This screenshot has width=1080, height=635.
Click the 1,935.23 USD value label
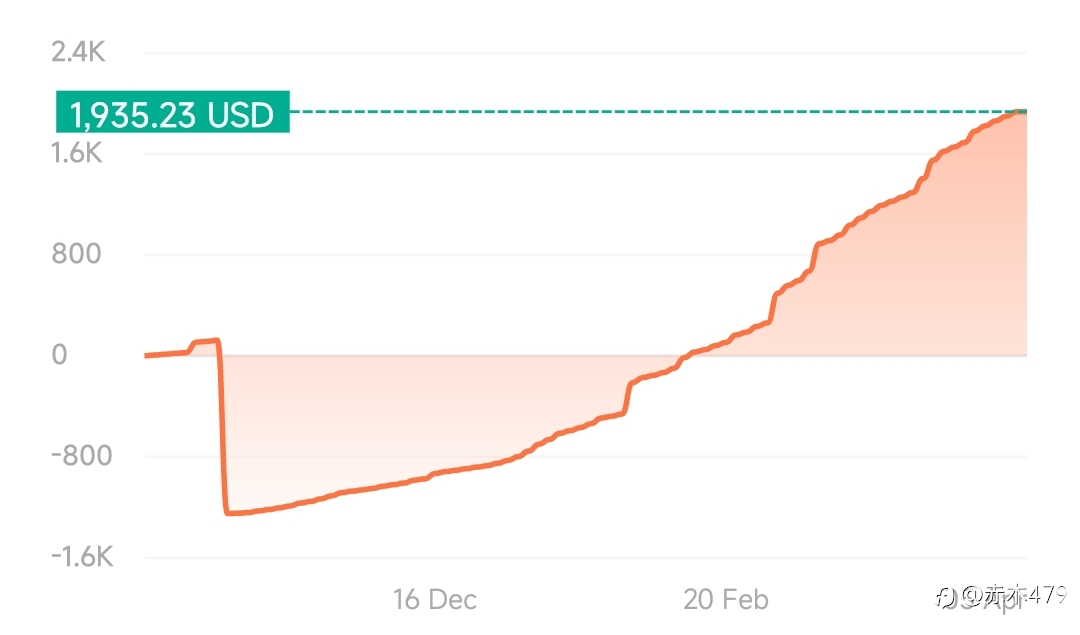(x=172, y=112)
